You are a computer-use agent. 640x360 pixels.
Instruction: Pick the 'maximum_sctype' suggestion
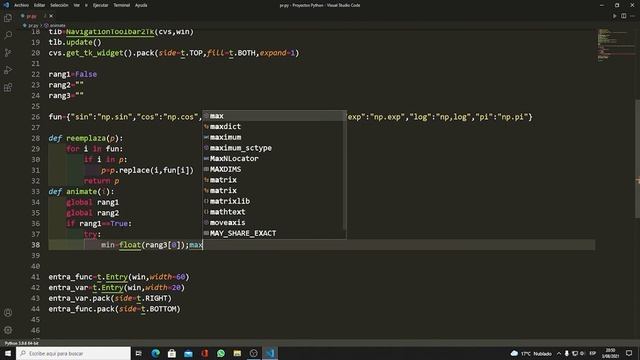tap(274, 148)
